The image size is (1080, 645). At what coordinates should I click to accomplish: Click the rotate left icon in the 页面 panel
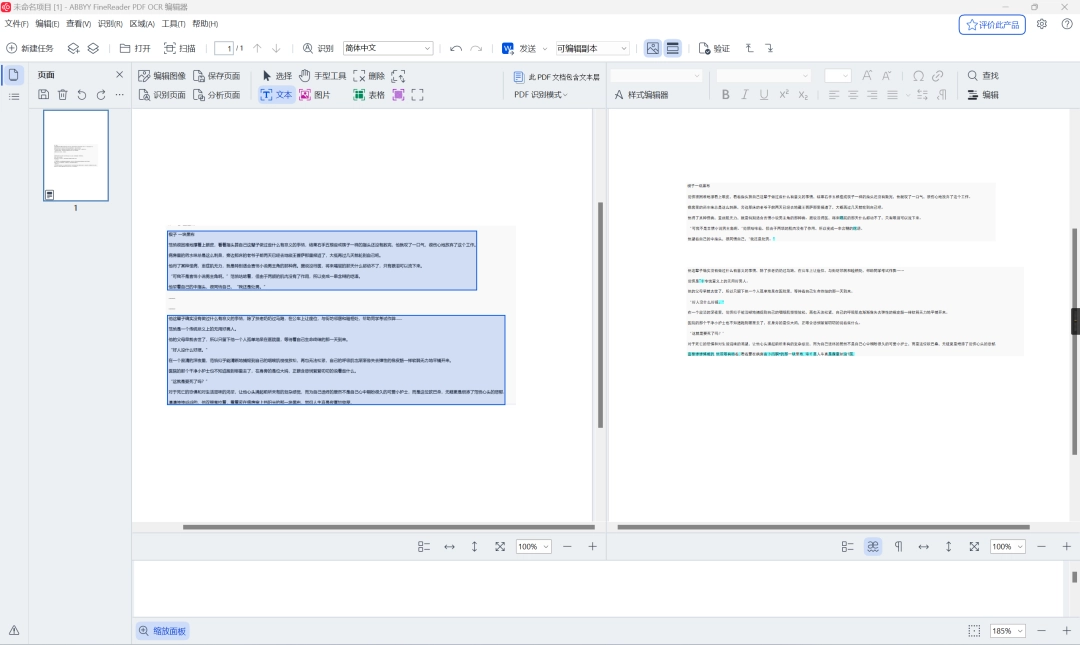click(82, 94)
